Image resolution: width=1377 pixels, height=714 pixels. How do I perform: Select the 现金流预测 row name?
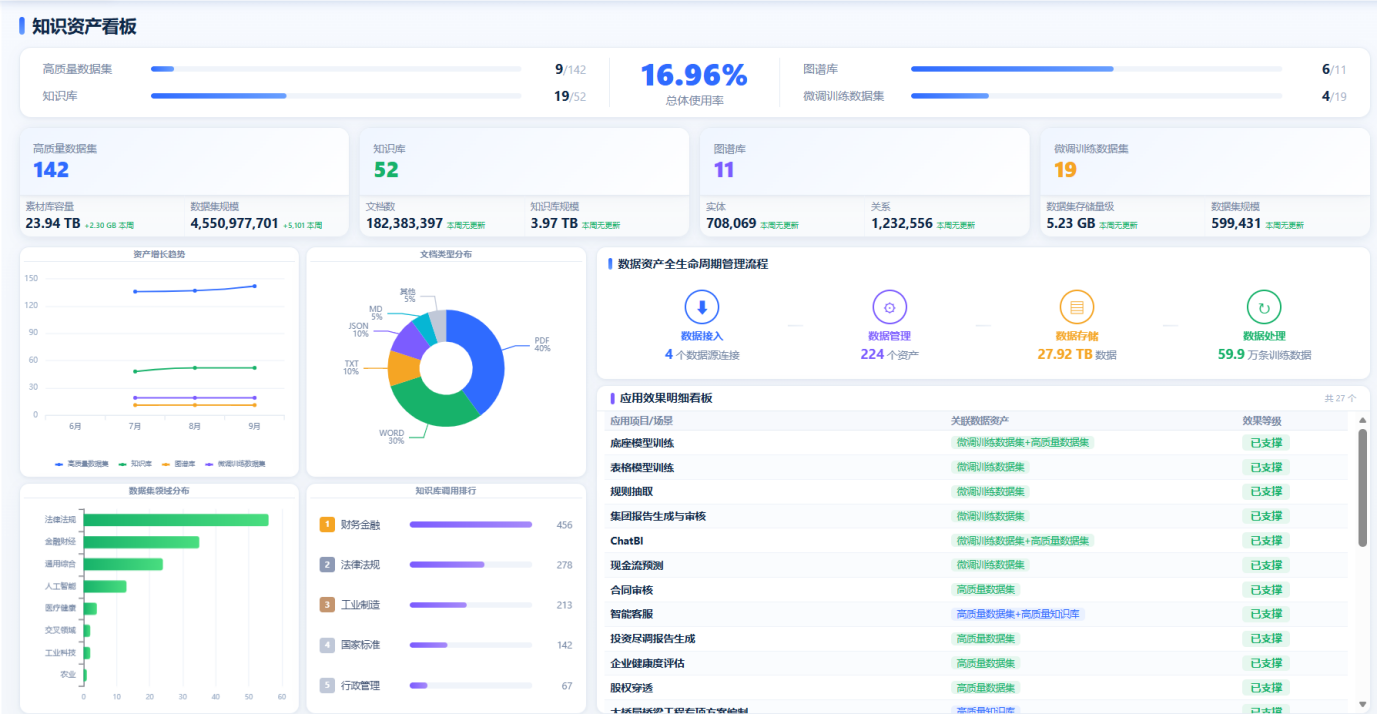(x=636, y=565)
